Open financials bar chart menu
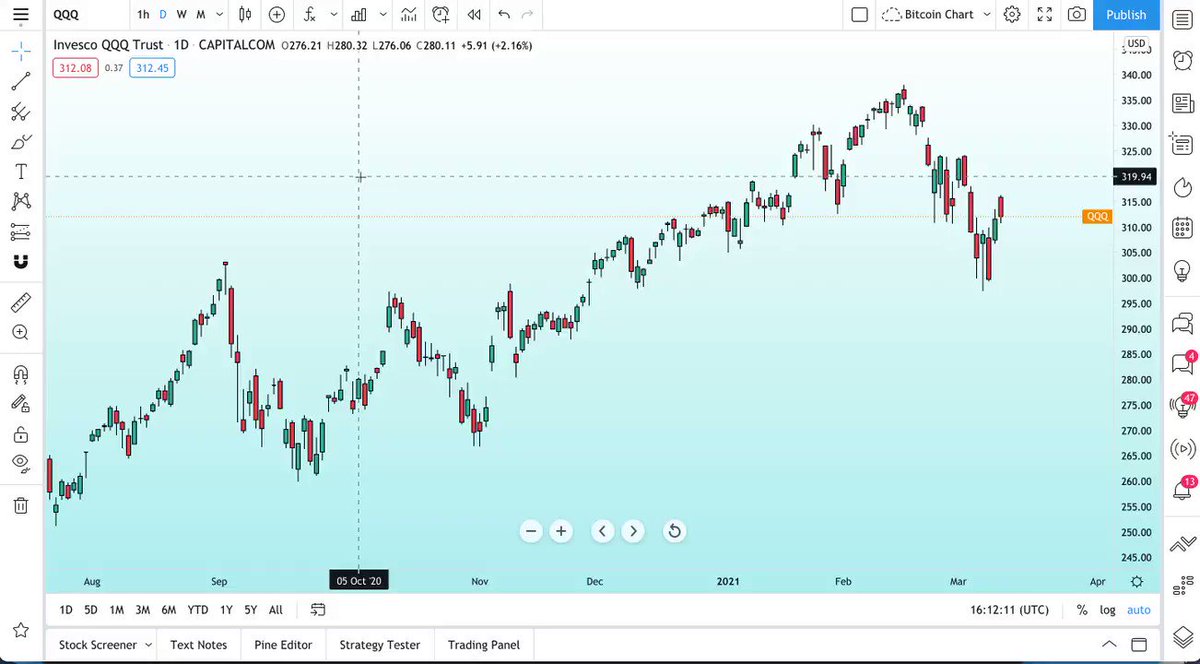 pos(358,15)
